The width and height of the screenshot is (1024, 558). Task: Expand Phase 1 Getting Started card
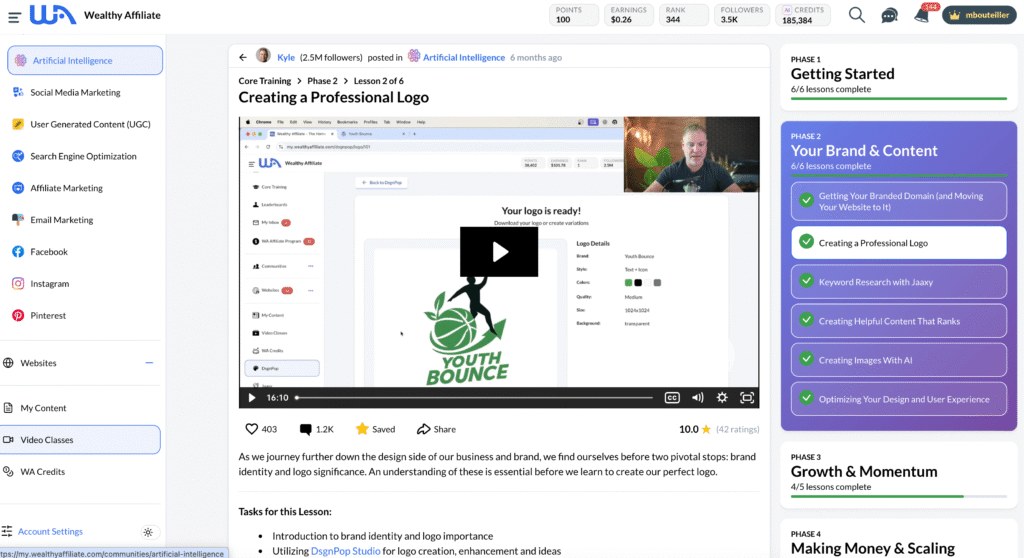click(899, 77)
